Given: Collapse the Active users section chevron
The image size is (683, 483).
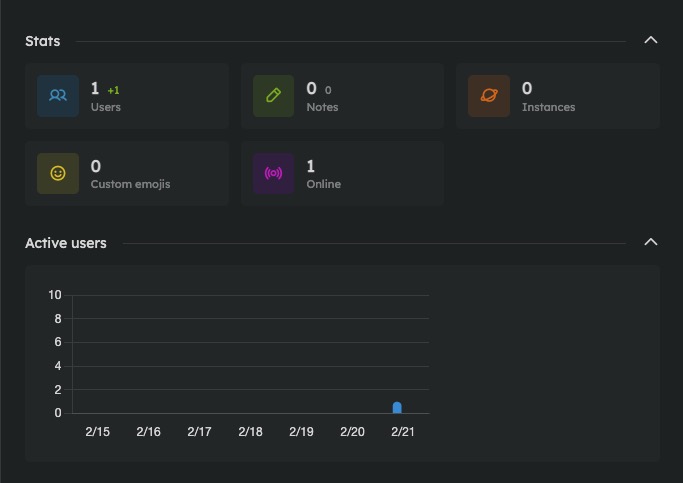Looking at the screenshot, I should point(651,243).
